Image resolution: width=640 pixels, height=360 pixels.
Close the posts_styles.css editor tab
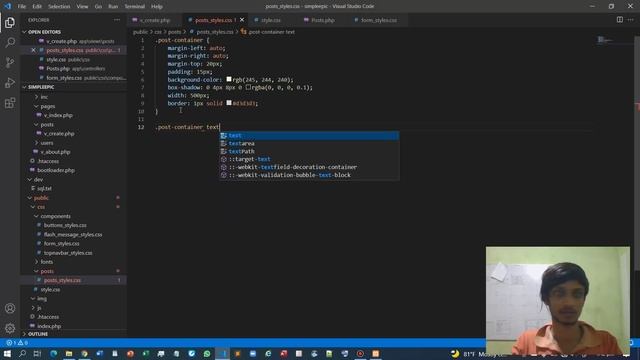coord(242,20)
